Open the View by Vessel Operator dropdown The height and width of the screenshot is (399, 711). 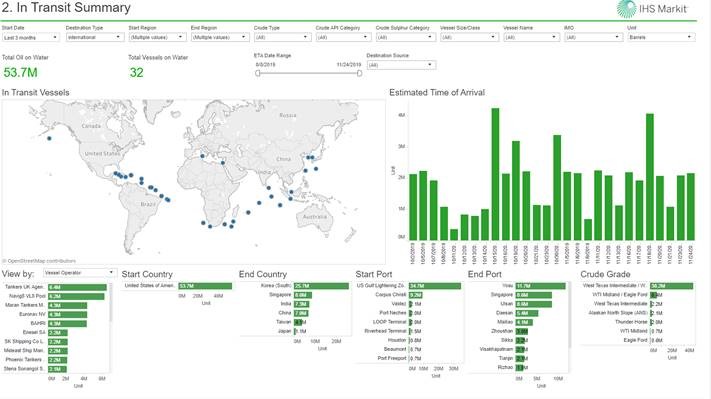click(x=79, y=273)
